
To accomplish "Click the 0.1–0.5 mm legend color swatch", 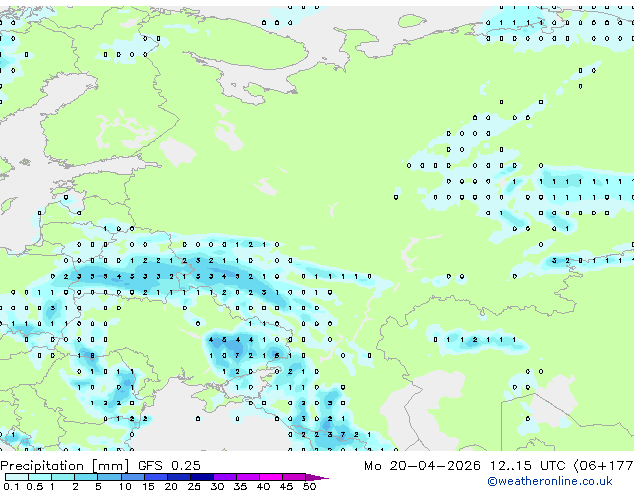I will pos(17,477).
